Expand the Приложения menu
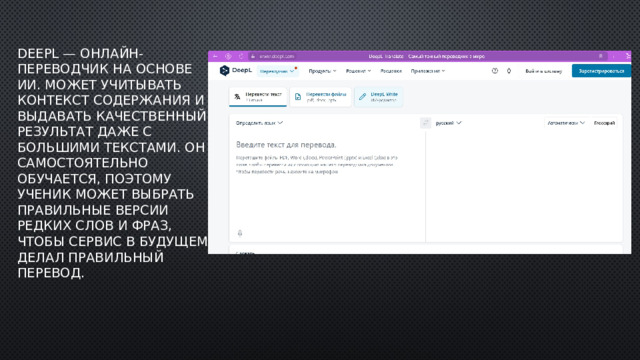640x360 pixels. pyautogui.click(x=427, y=71)
